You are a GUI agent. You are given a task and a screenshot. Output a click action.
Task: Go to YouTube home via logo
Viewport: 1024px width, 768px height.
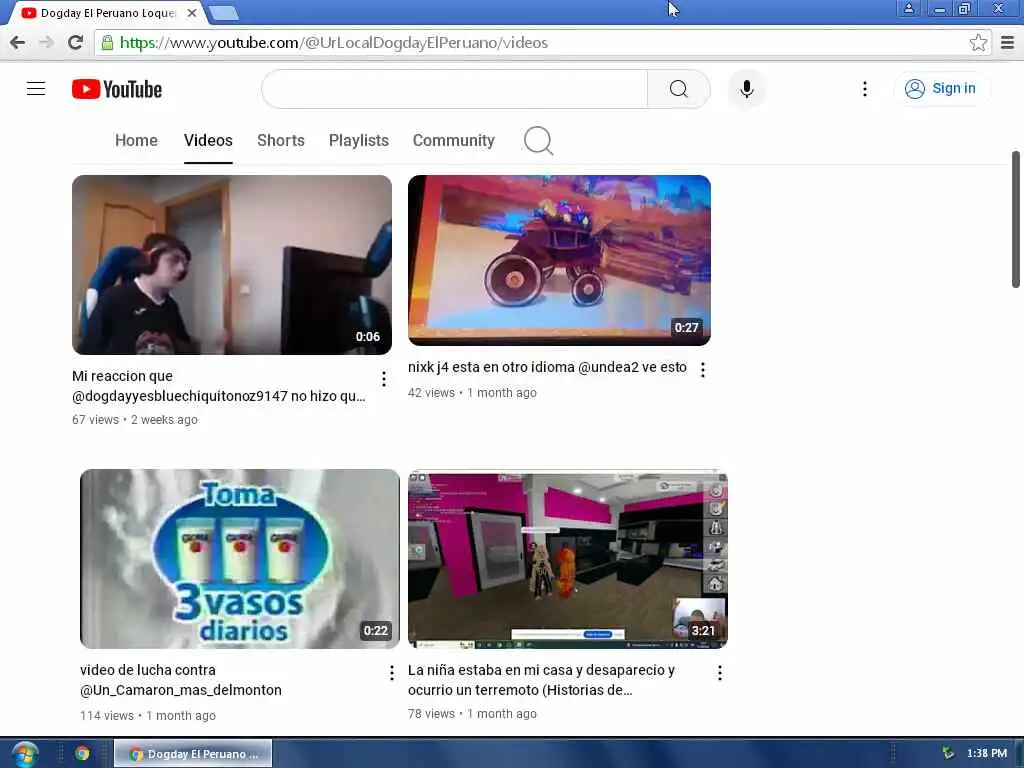pos(117,89)
